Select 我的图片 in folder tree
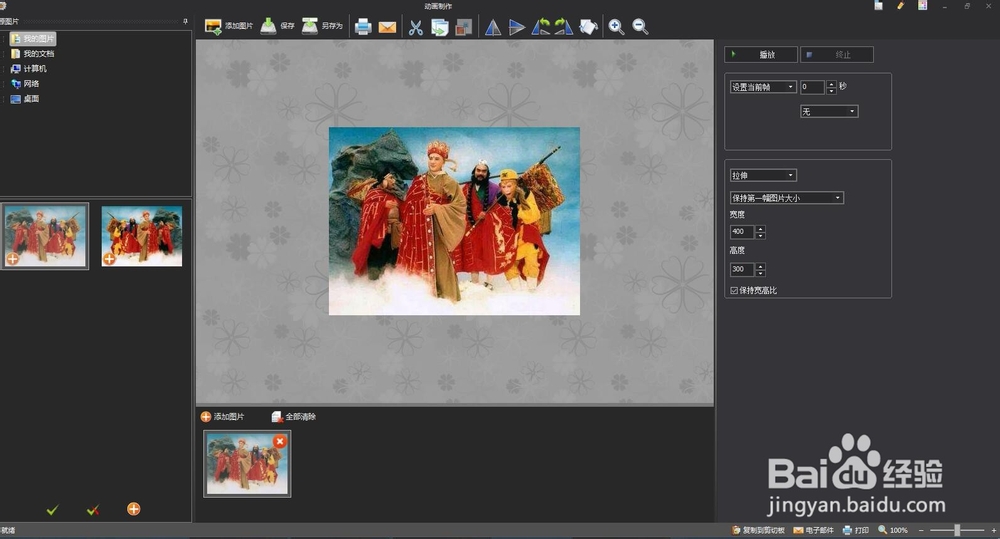Viewport: 1000px width, 539px height. tap(33, 39)
